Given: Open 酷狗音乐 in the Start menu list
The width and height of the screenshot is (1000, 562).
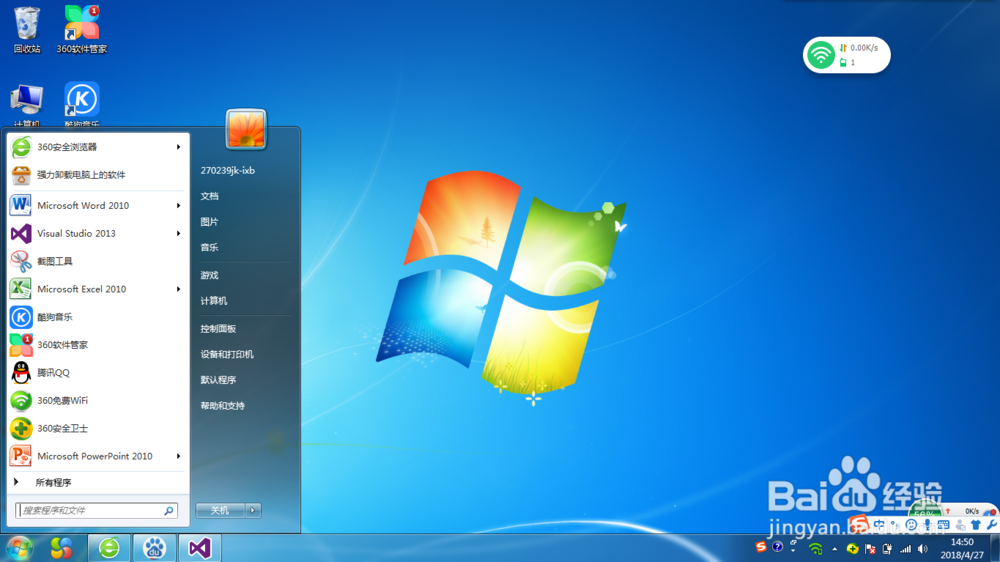Looking at the screenshot, I should [x=96, y=317].
